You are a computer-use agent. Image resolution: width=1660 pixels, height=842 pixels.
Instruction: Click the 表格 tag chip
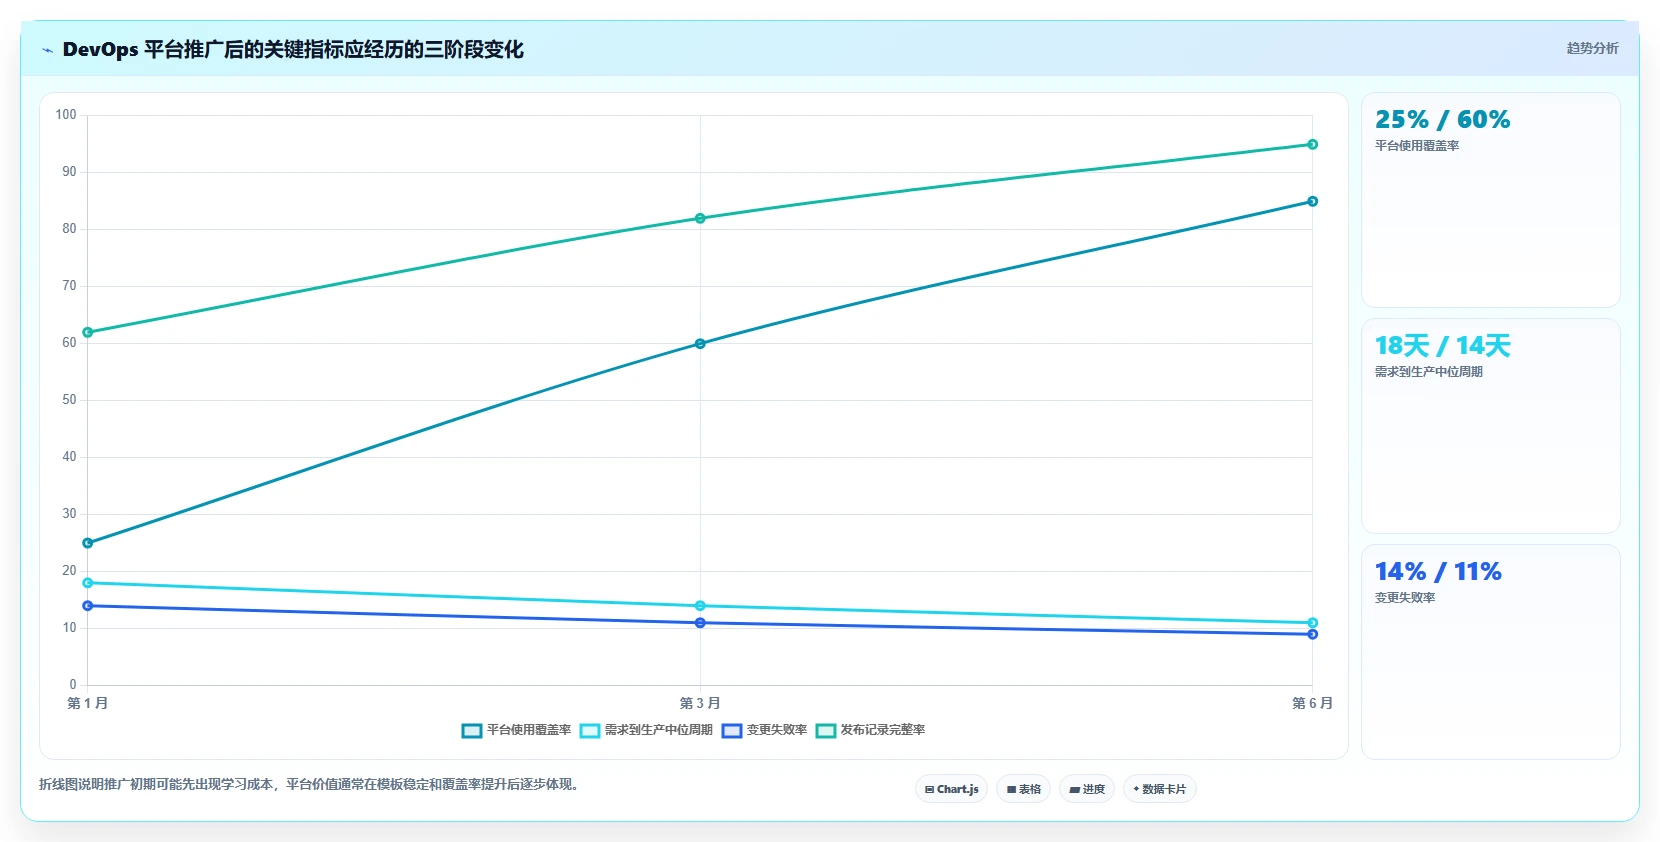[1023, 789]
